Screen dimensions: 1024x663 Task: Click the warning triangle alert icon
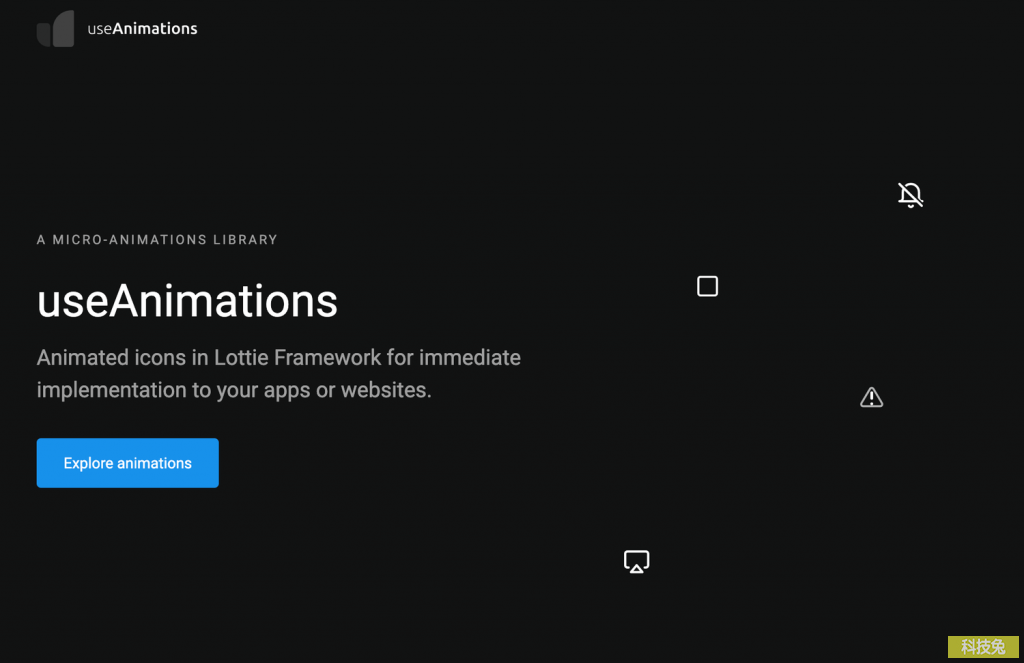(871, 397)
